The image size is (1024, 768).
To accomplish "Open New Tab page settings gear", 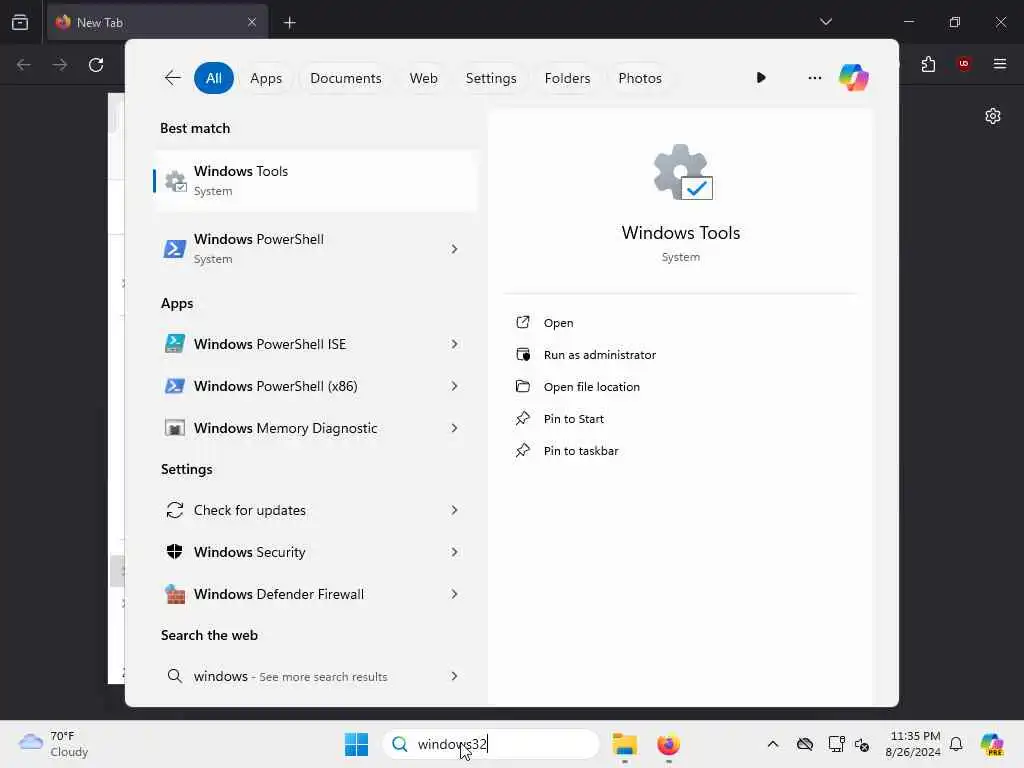I will 993,116.
